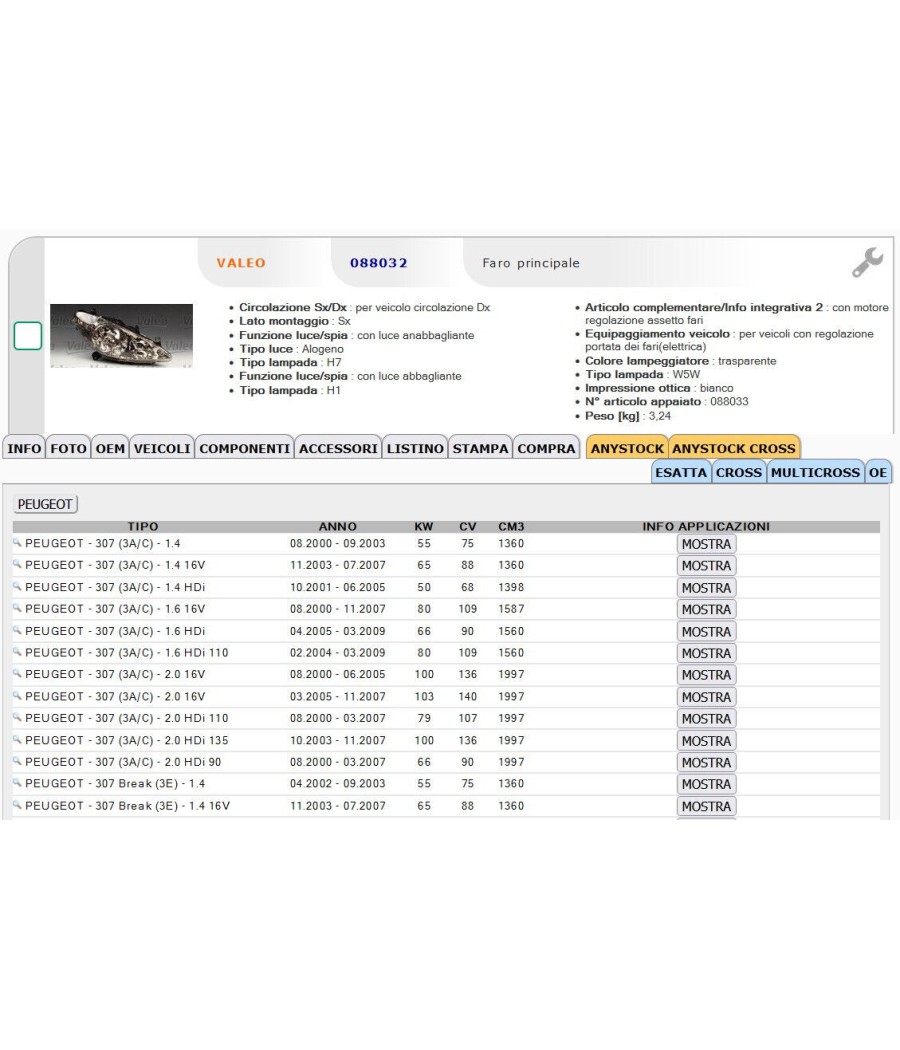Screen dimensions: 900x1050
Task: Magnifier icon for 307 2.0 16V 100 kW
Action: (x=17, y=674)
